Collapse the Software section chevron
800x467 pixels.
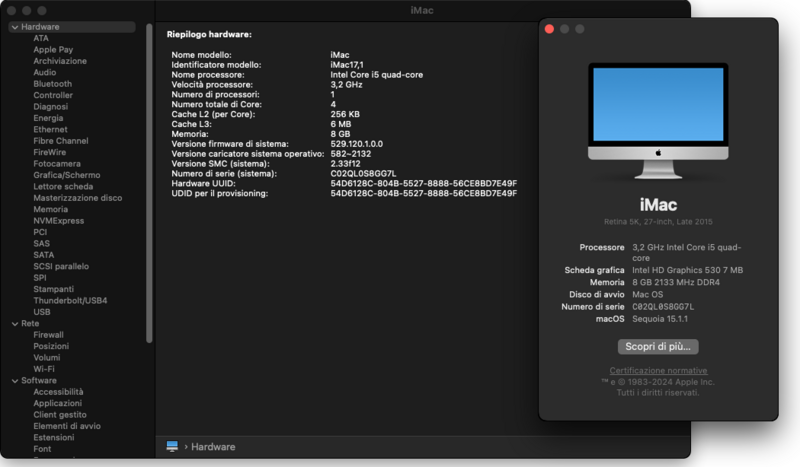[15, 381]
